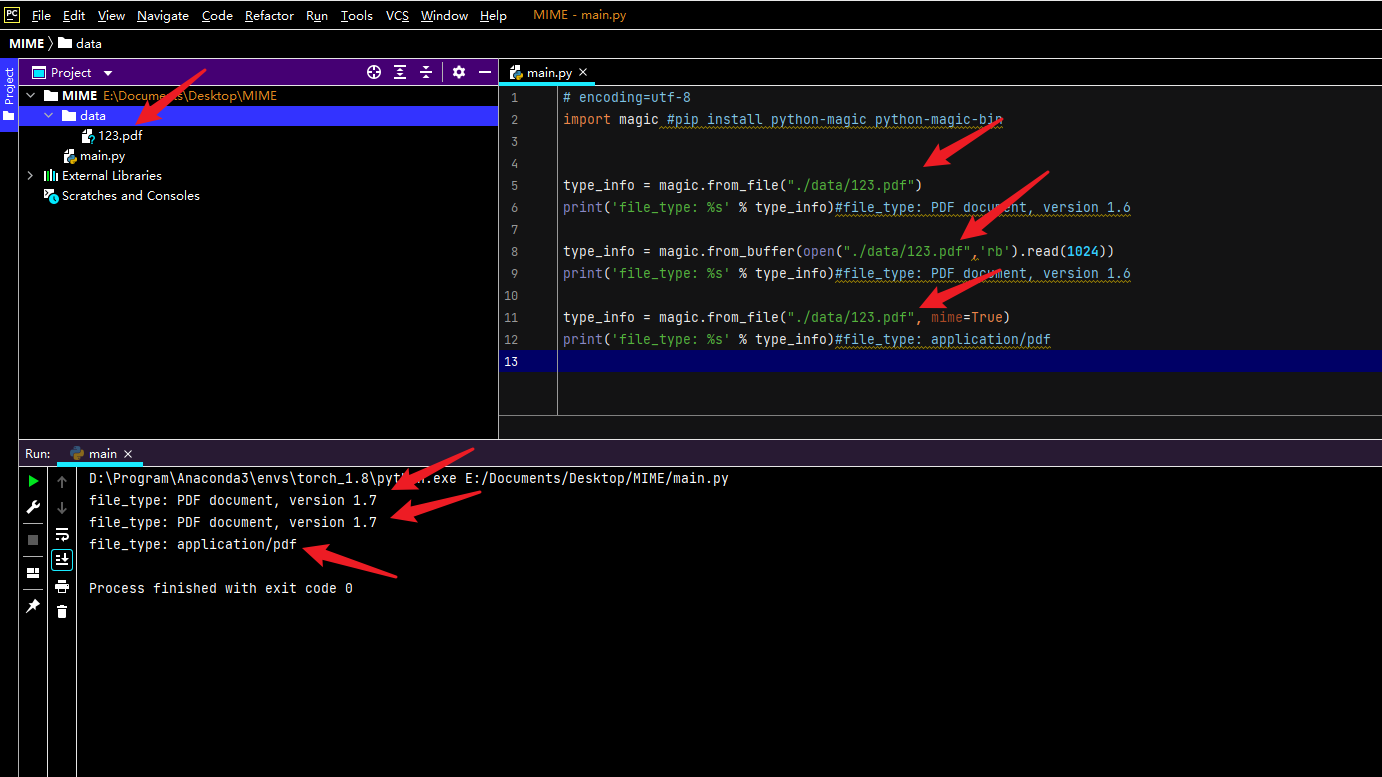Screen dimensions: 1382x777
Task: Click the PyCharm logo in title bar
Action: [x=12, y=15]
